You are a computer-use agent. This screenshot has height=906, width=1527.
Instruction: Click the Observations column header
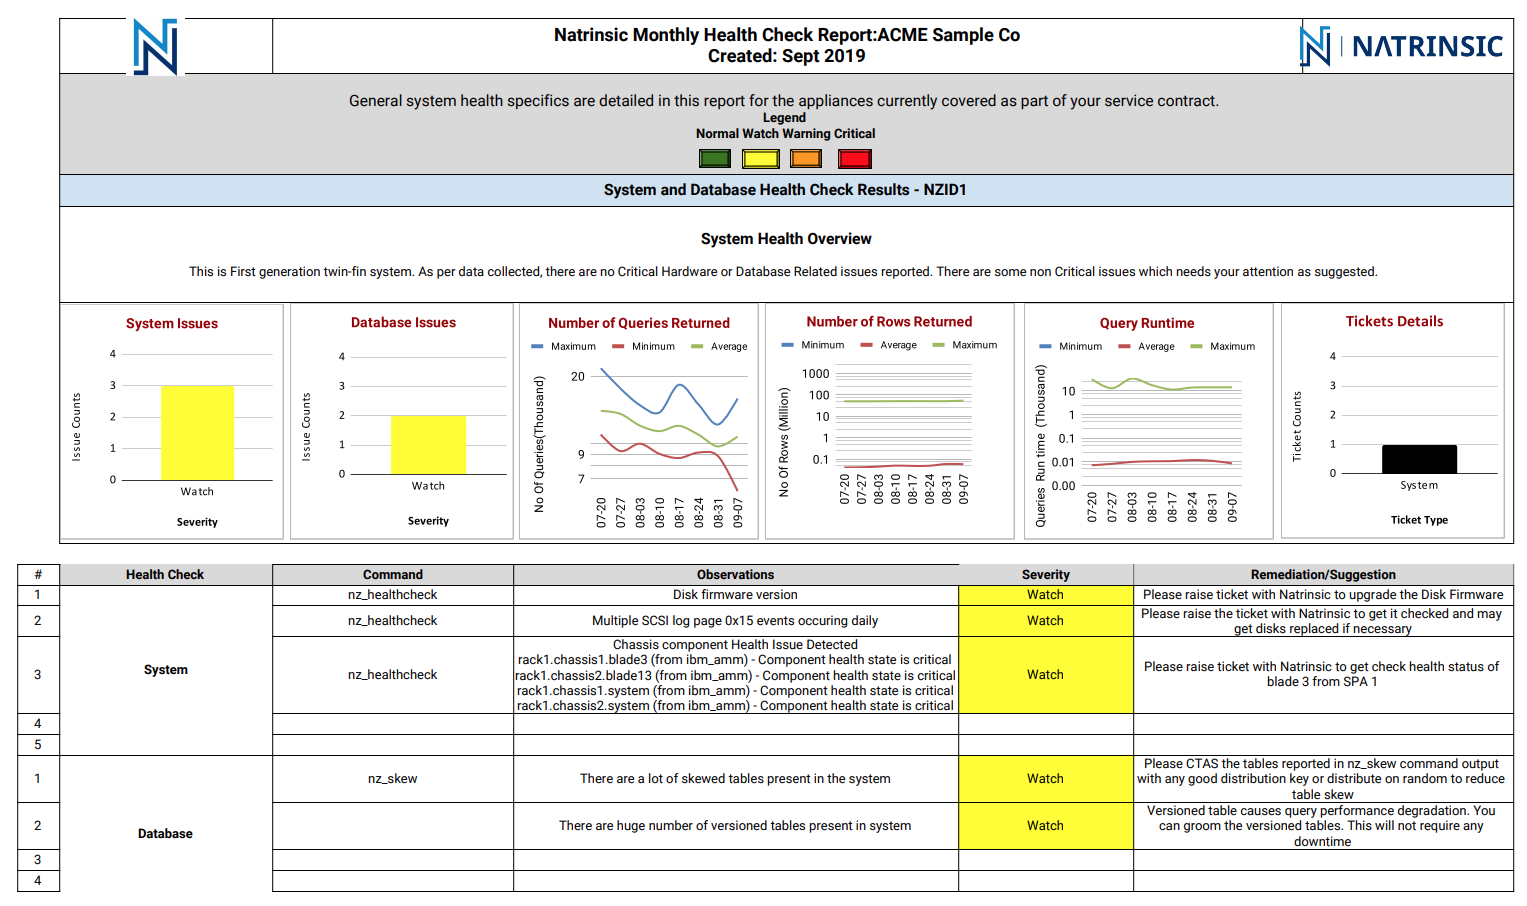(736, 575)
